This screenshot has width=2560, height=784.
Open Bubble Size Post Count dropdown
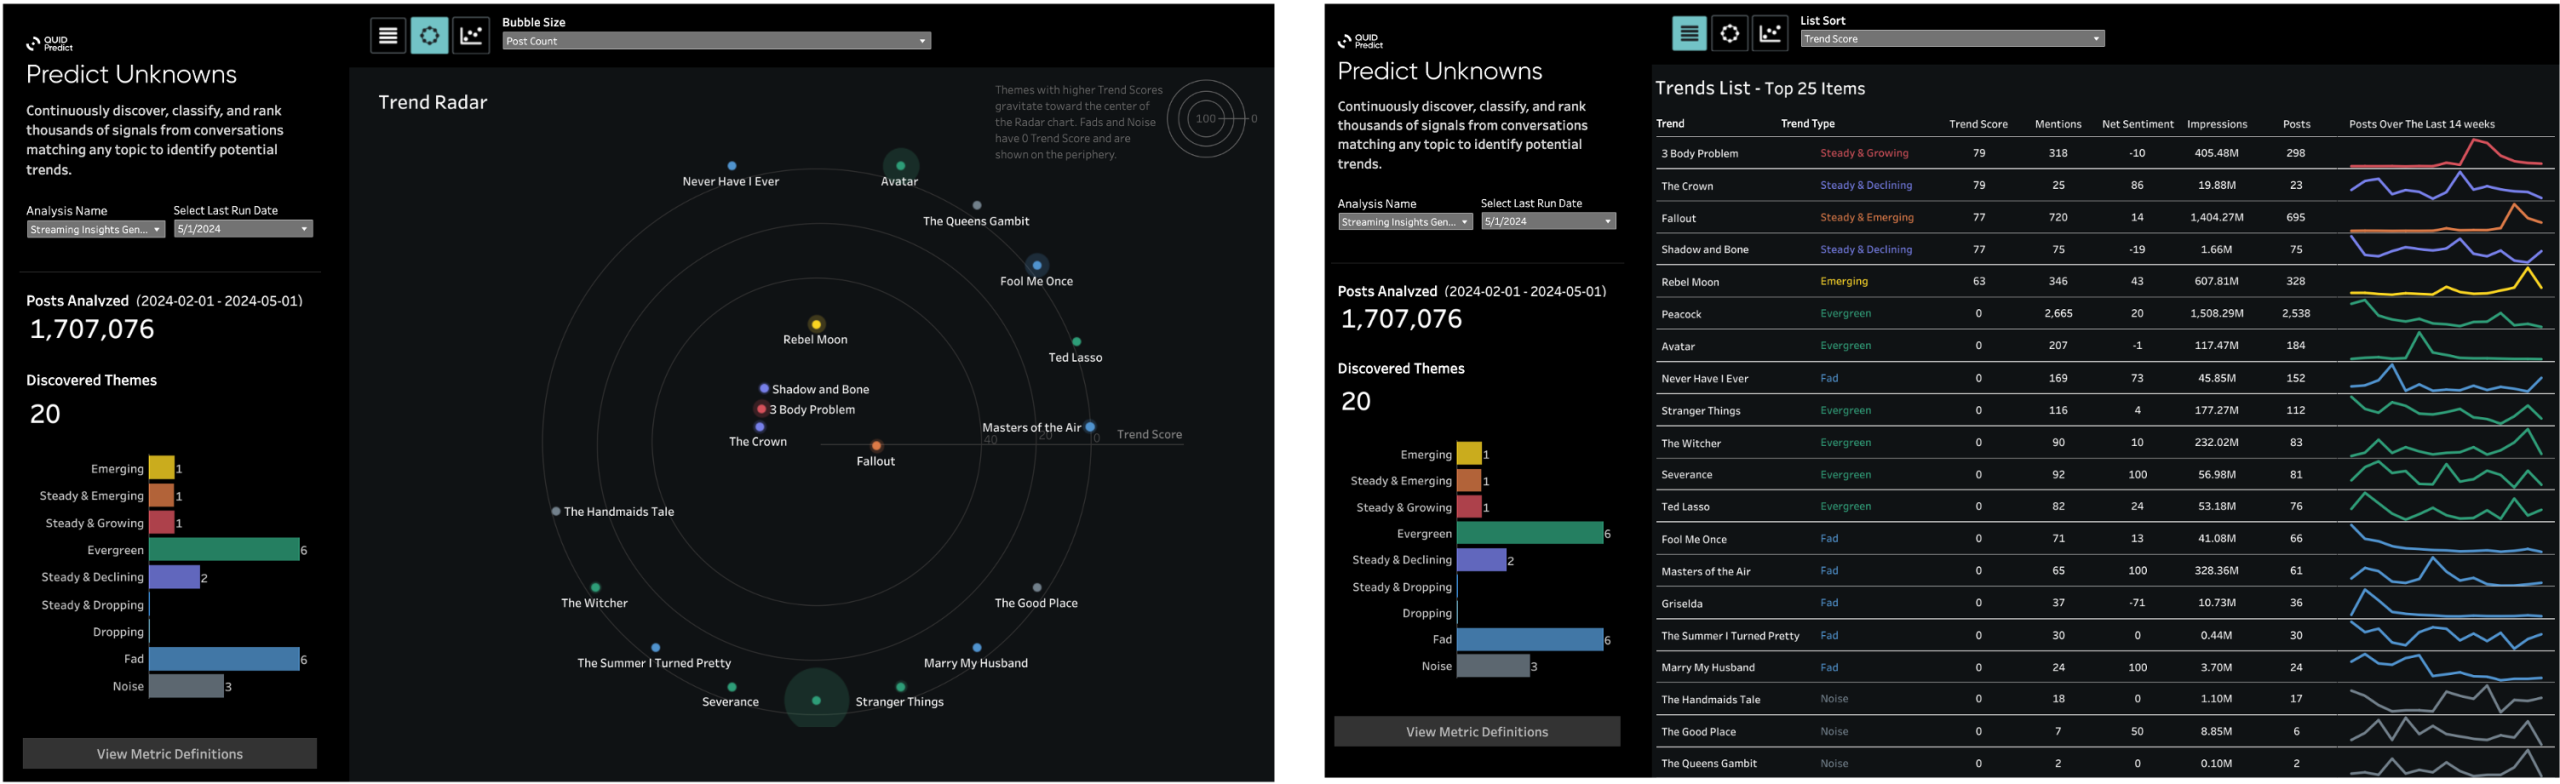716,41
